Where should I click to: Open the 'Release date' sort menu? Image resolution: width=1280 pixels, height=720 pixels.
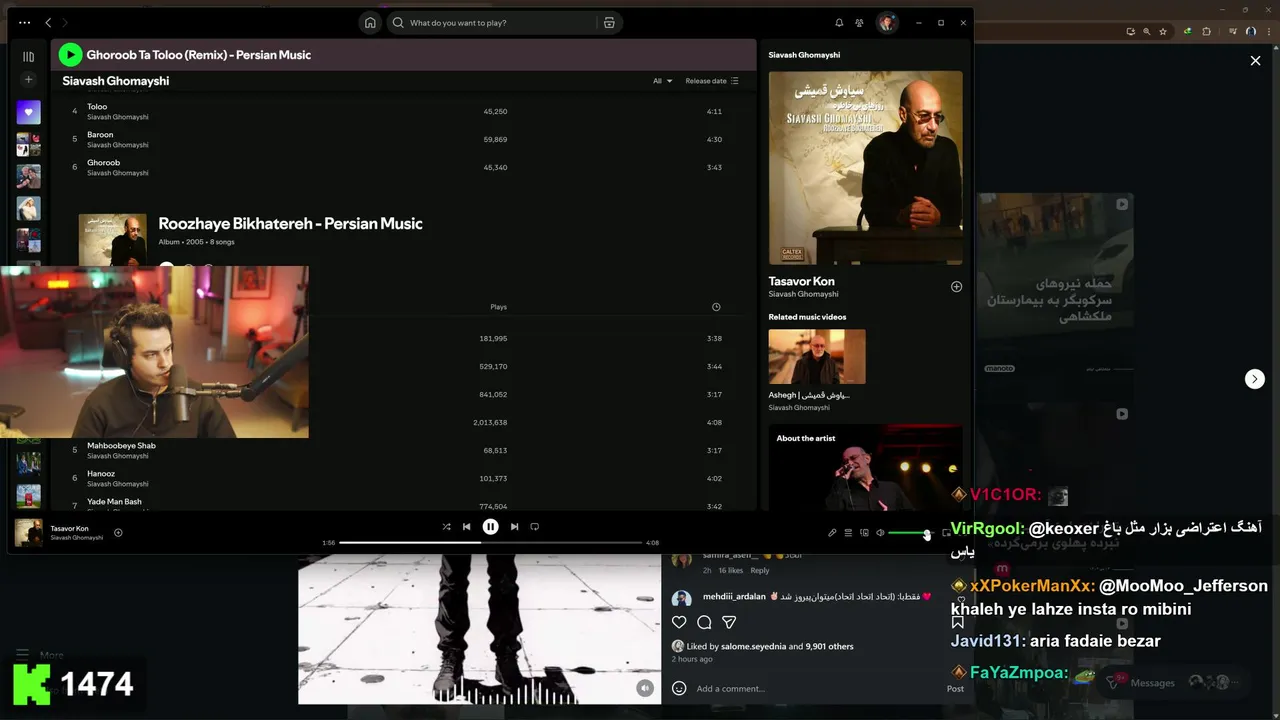[x=712, y=81]
